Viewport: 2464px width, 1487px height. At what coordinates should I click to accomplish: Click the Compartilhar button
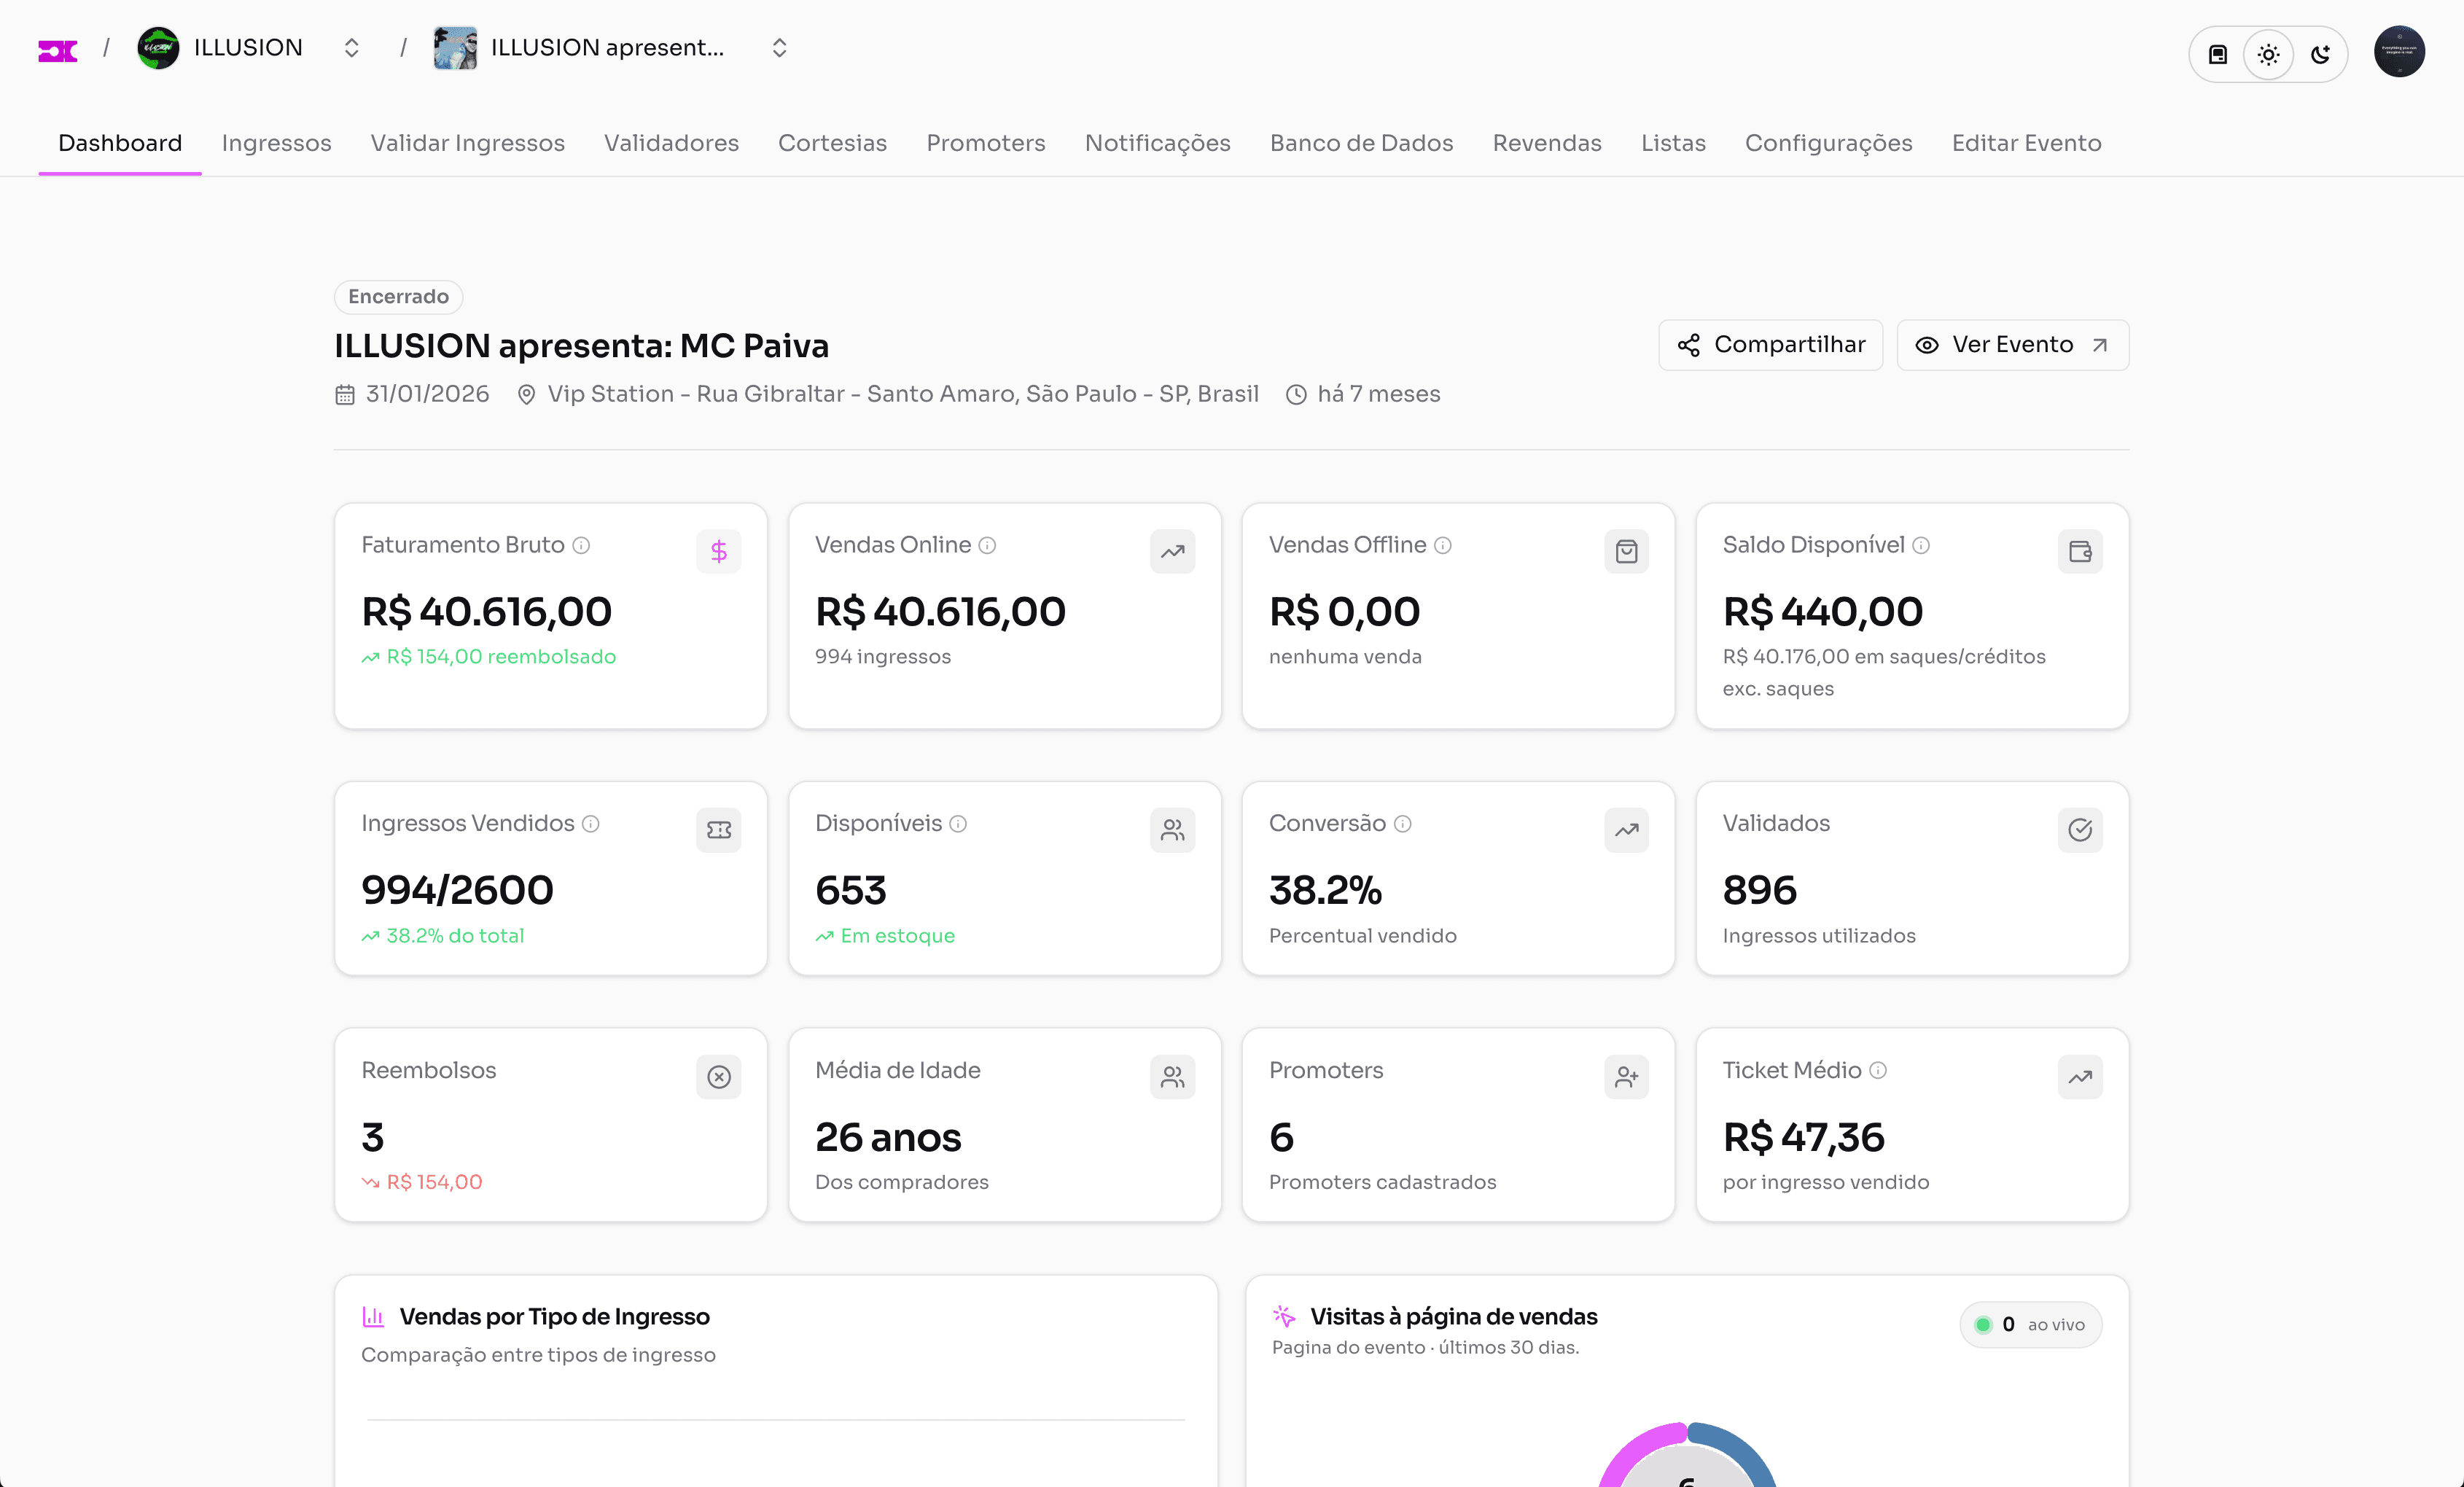(x=1770, y=345)
